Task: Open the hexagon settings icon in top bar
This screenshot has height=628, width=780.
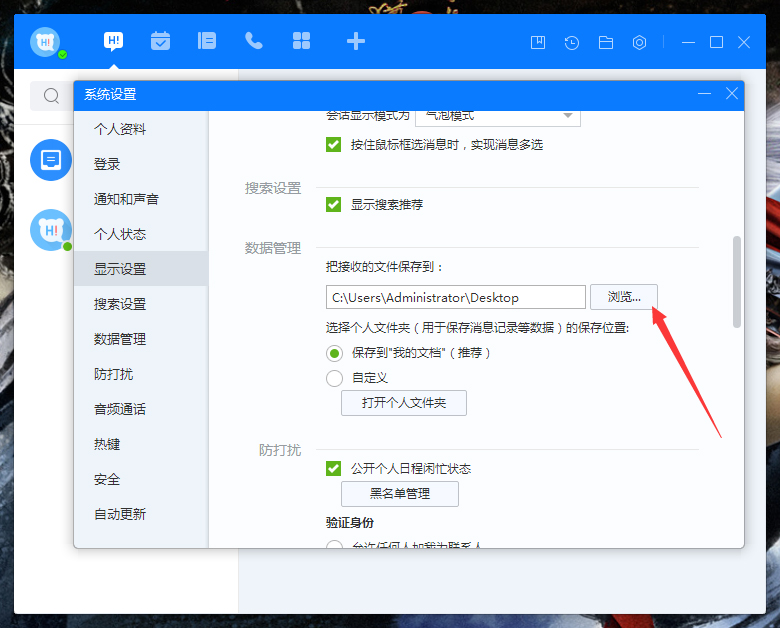Action: (x=640, y=43)
